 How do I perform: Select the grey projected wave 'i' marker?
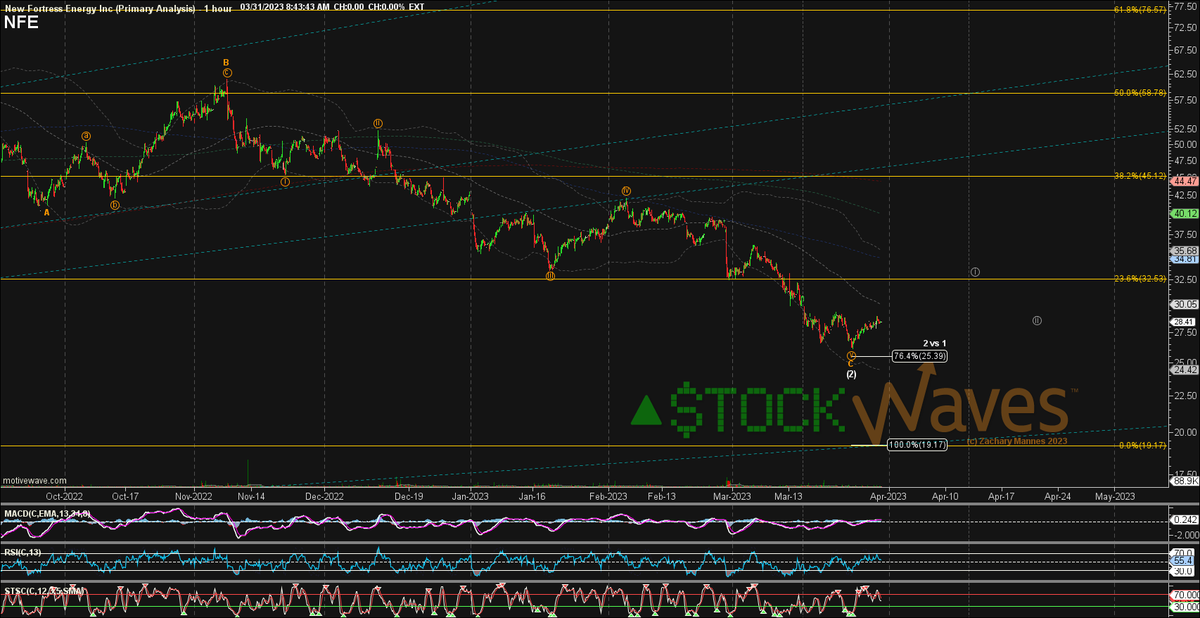click(975, 272)
